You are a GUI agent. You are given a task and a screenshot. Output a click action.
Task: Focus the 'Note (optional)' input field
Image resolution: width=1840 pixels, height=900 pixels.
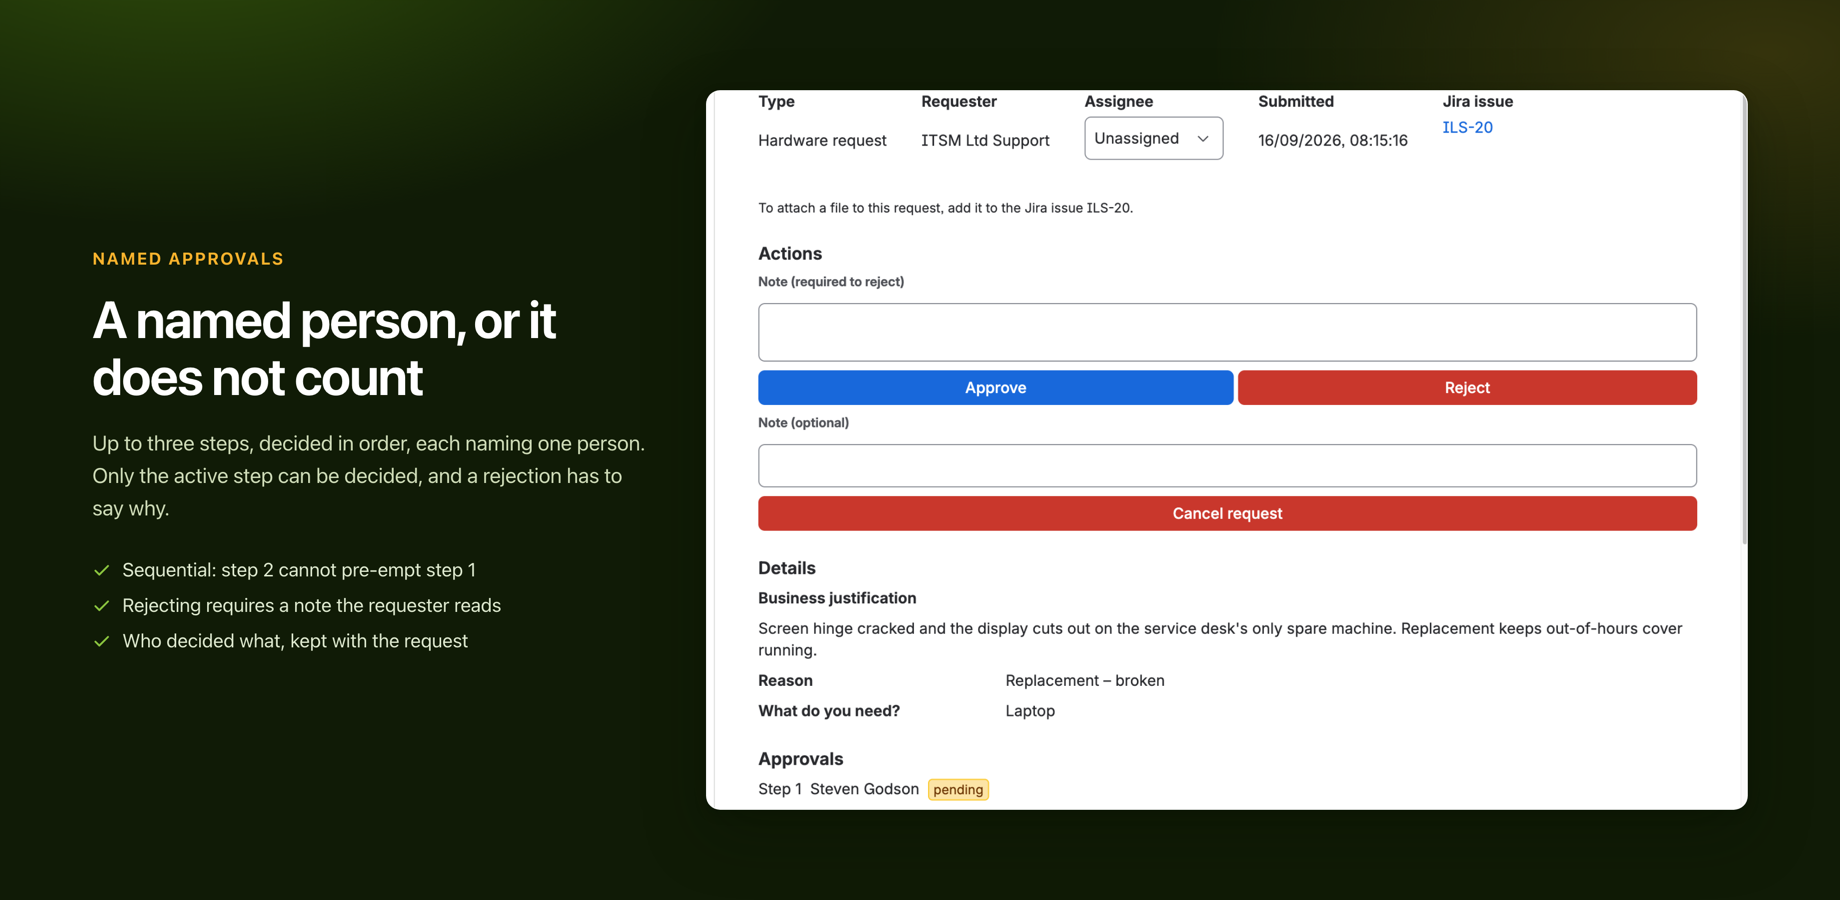[x=1227, y=466]
